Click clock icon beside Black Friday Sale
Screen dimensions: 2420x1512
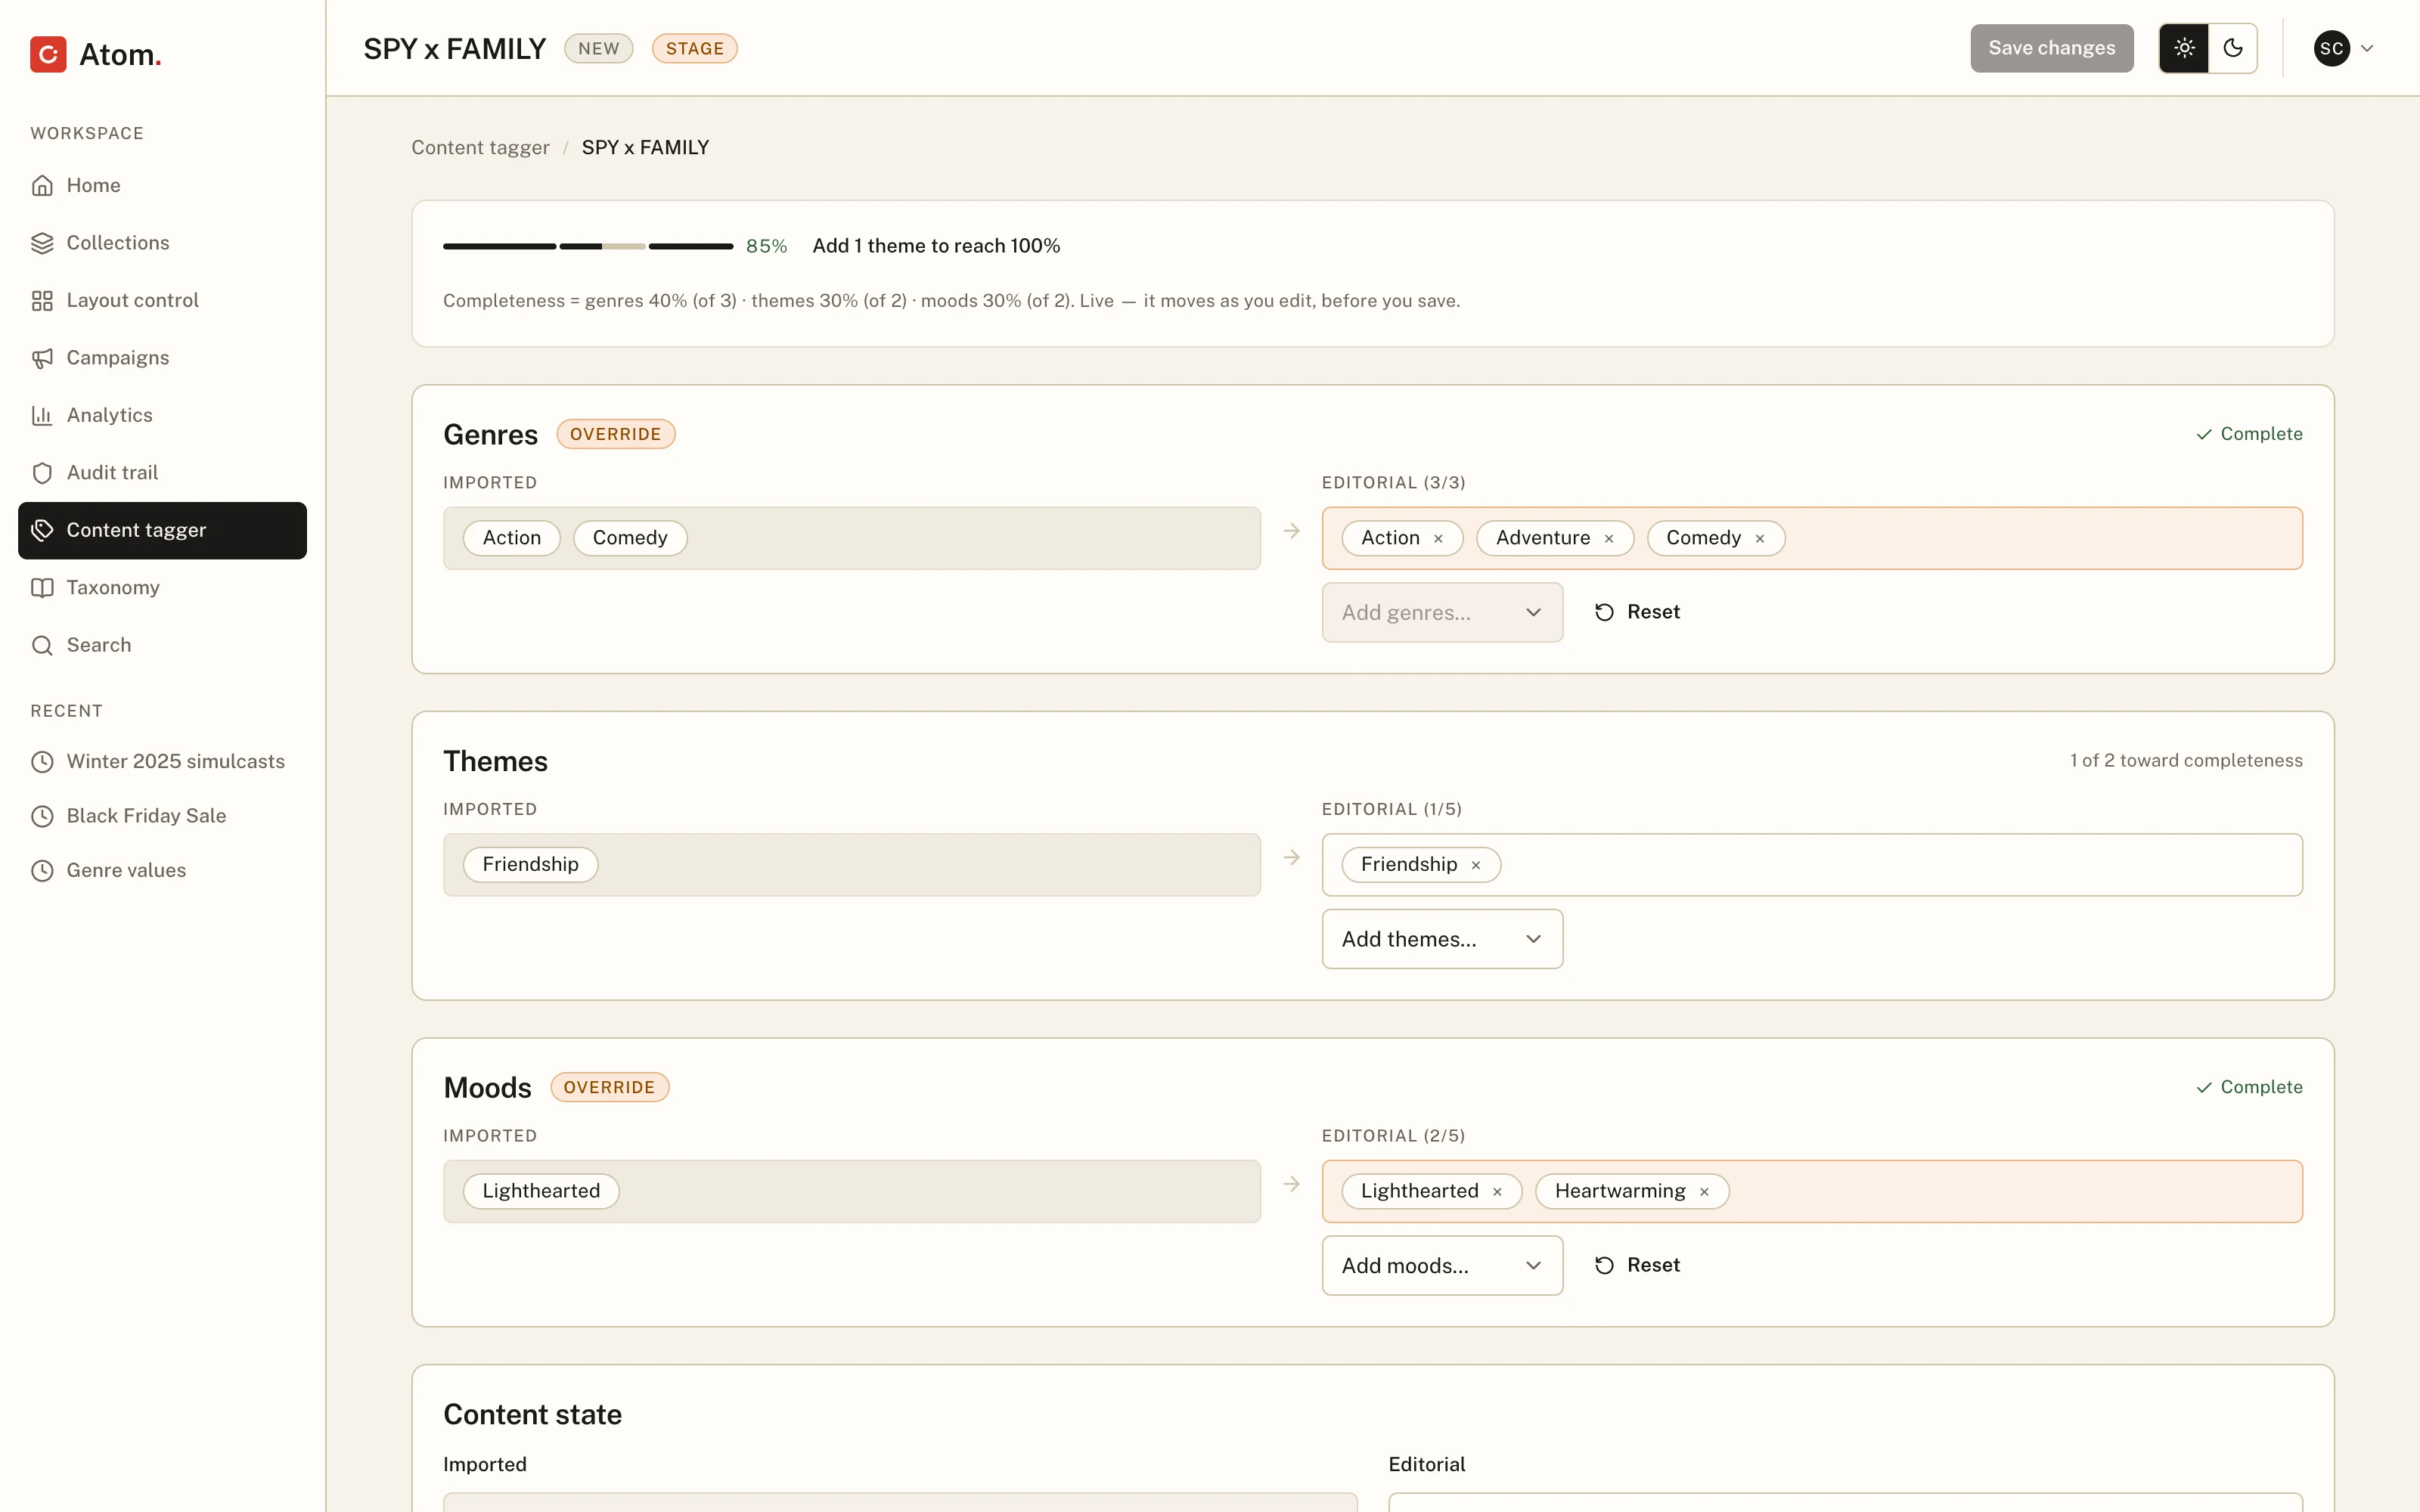[42, 816]
